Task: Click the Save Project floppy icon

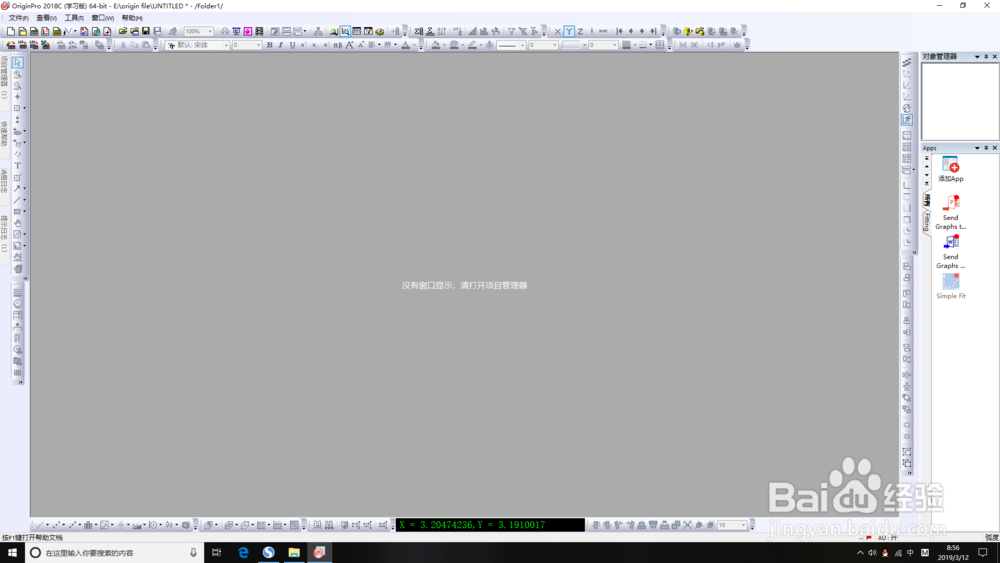Action: [145, 31]
